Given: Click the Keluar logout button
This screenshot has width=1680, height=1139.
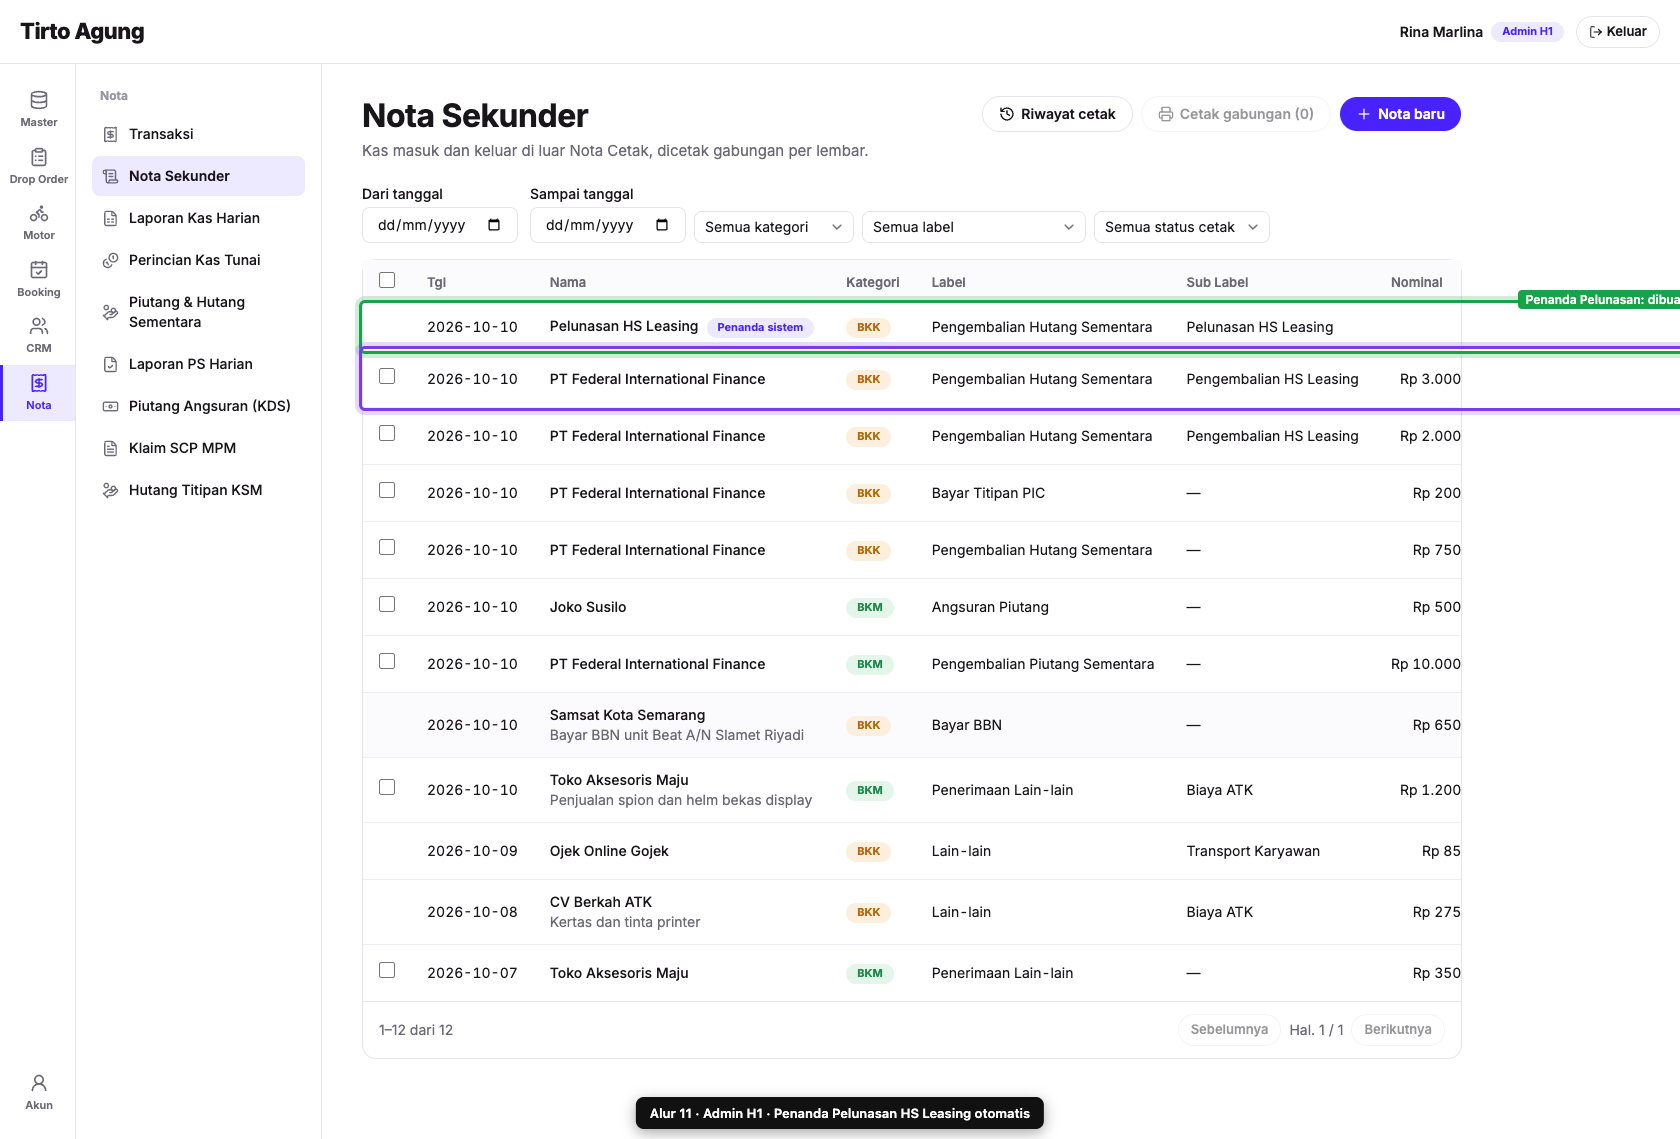Looking at the screenshot, I should pyautogui.click(x=1617, y=32).
